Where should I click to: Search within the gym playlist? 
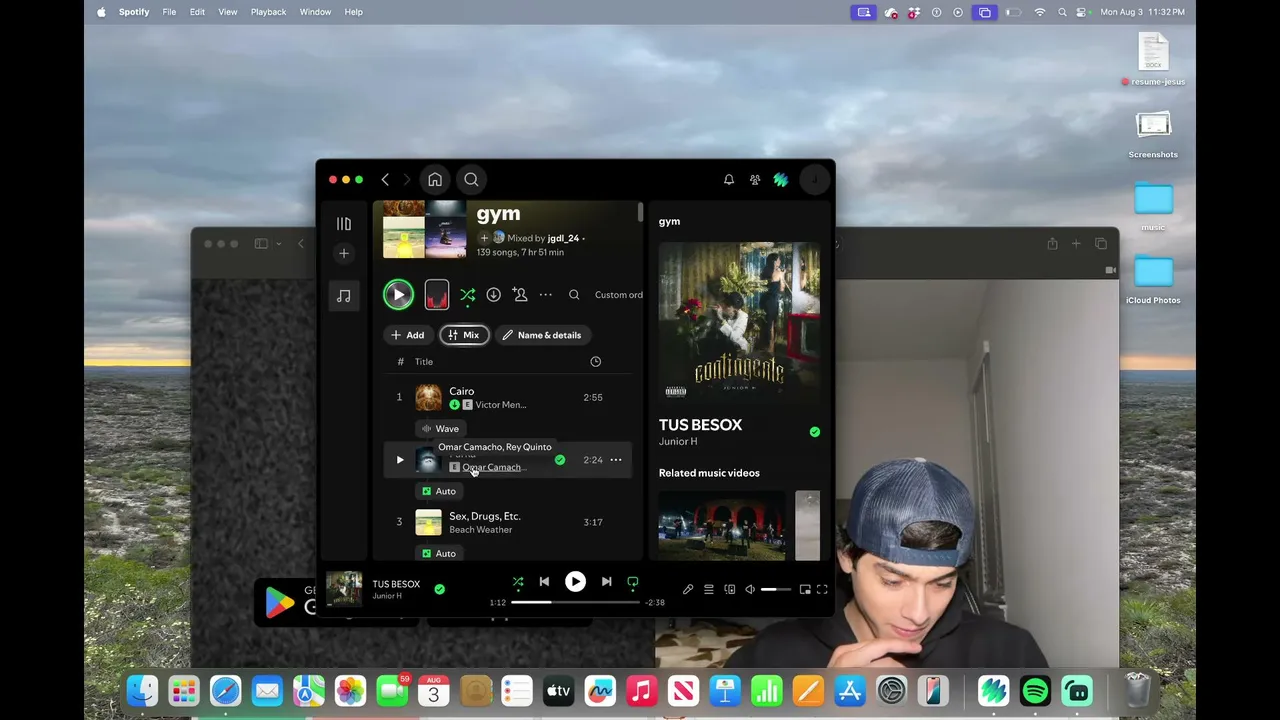574,295
